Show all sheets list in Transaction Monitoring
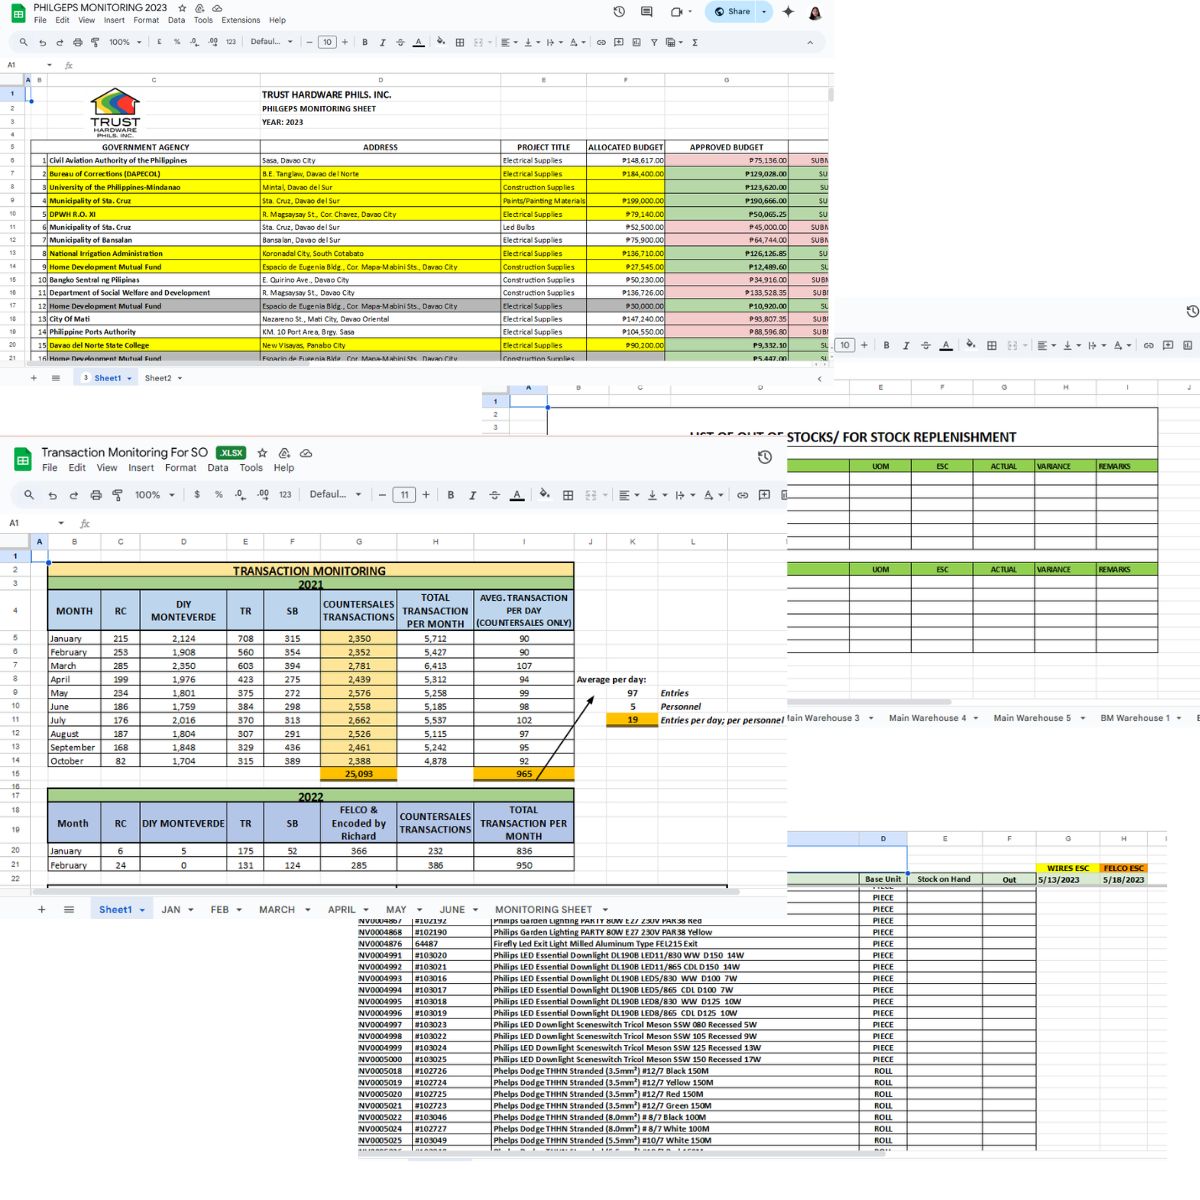Image resolution: width=1200 pixels, height=1200 pixels. 69,910
